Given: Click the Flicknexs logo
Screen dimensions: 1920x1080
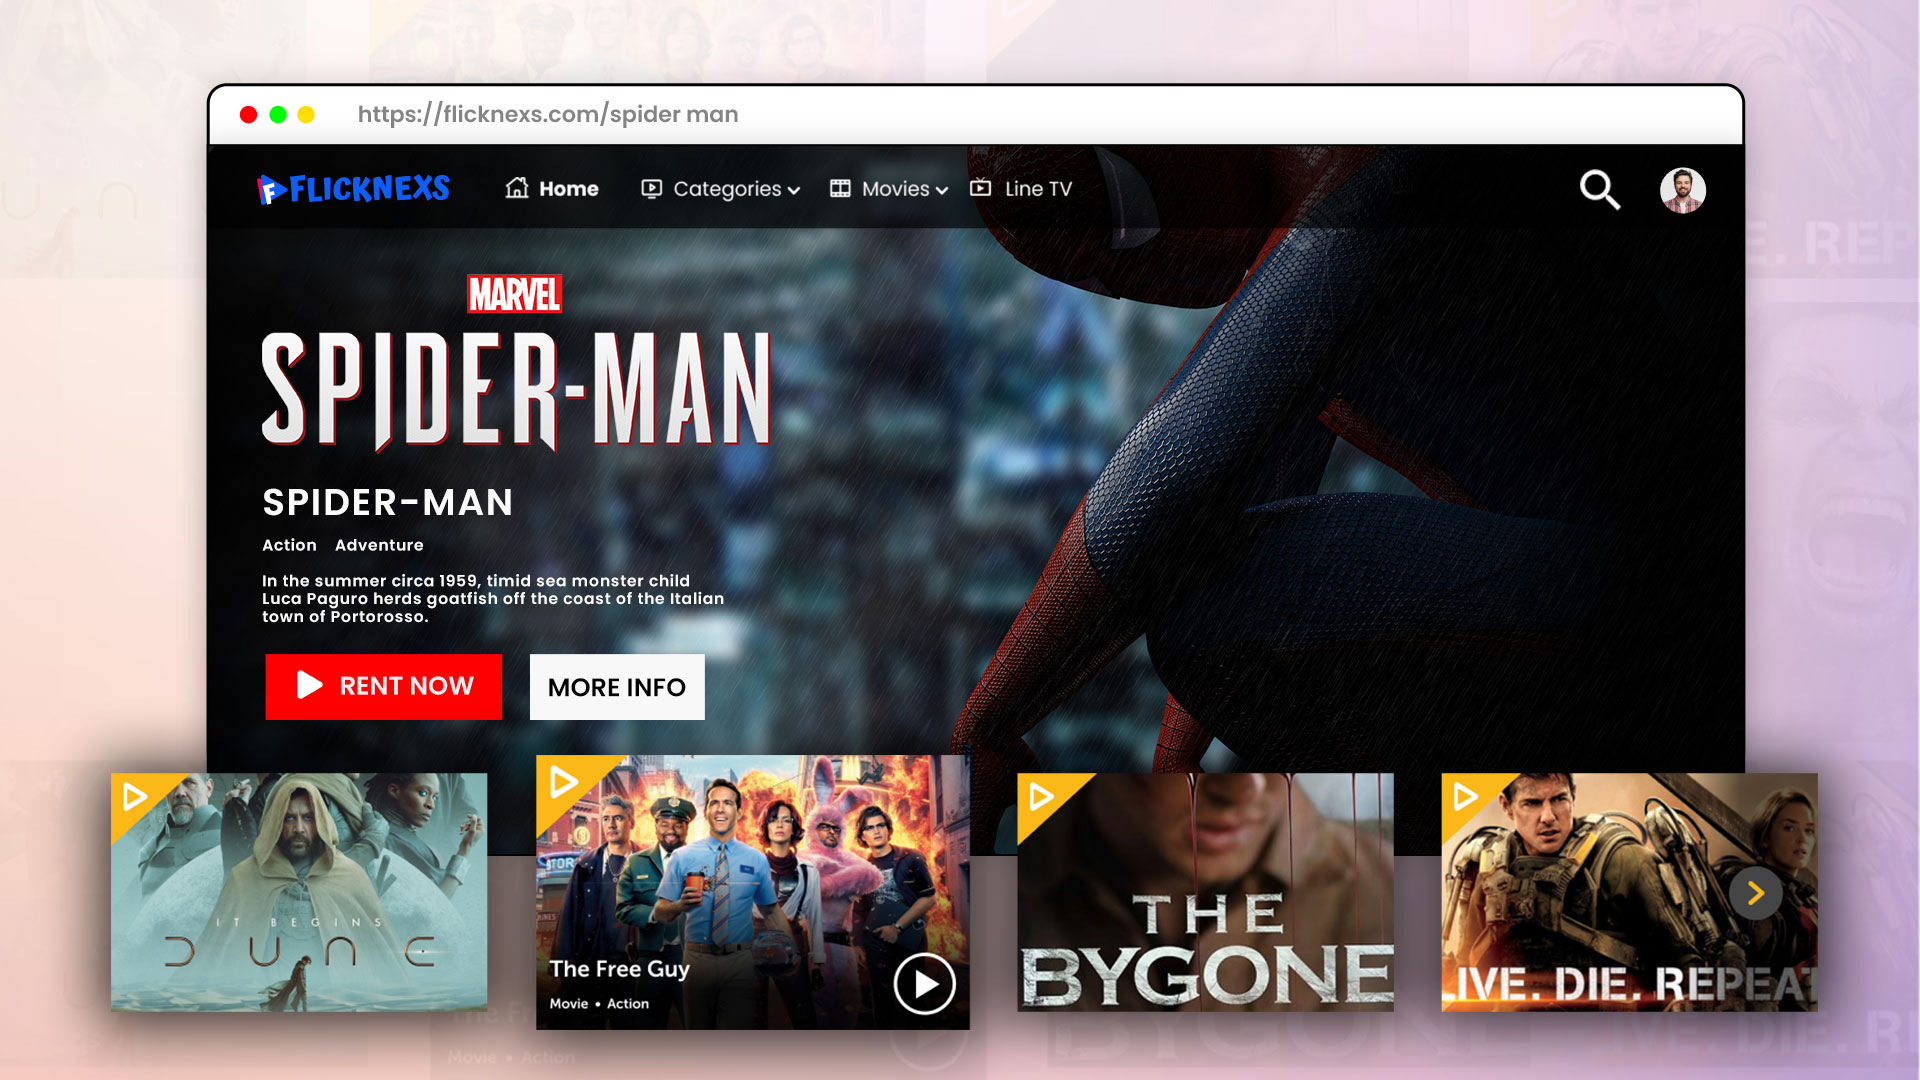Looking at the screenshot, I should click(354, 188).
